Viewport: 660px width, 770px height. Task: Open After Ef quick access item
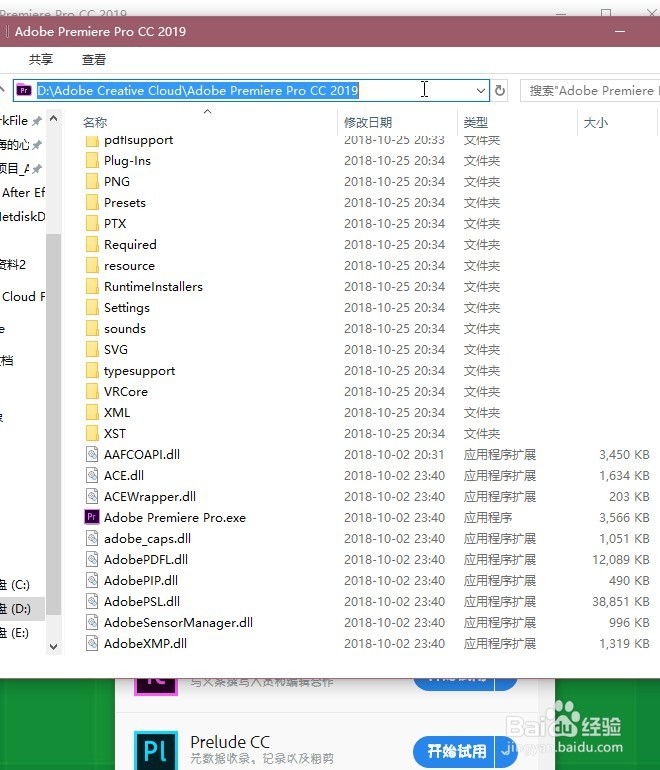[23, 192]
